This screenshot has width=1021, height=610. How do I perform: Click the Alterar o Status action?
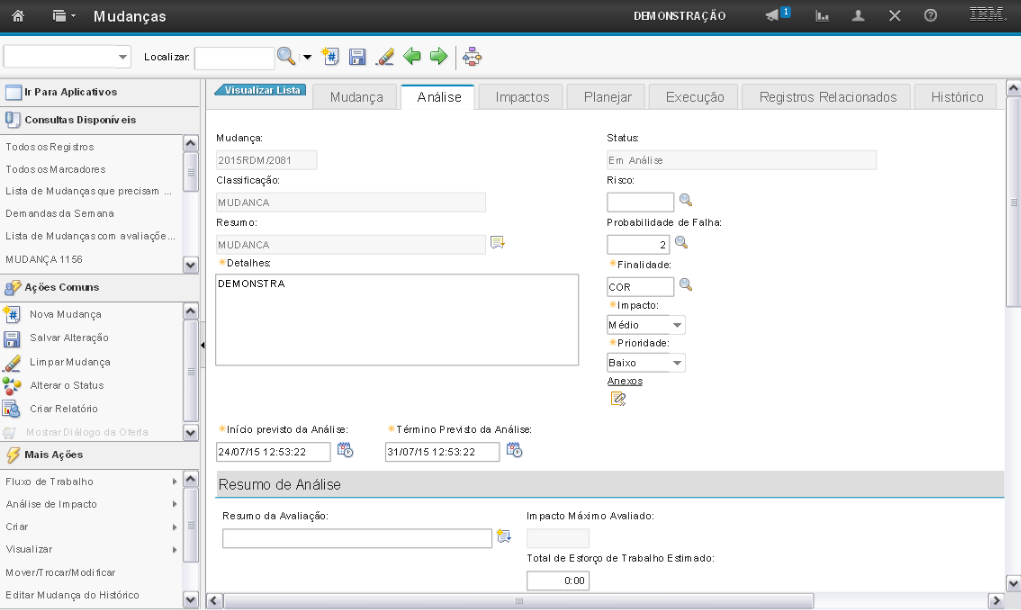pyautogui.click(x=66, y=385)
